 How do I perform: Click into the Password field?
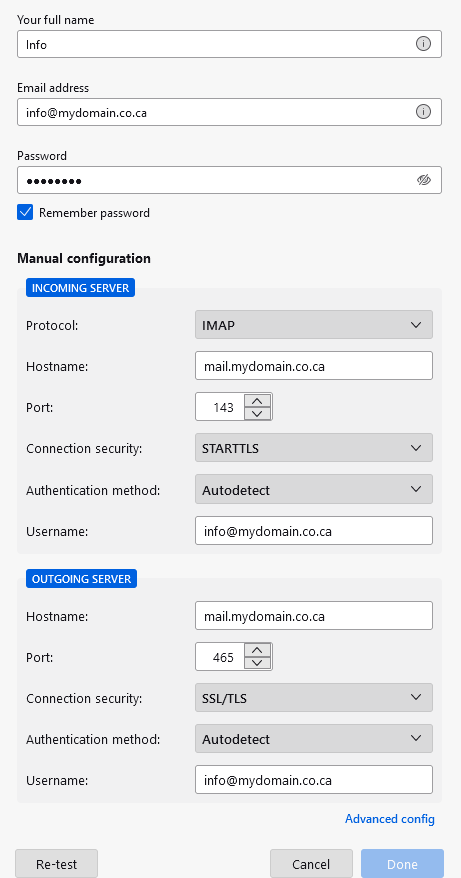(x=216, y=180)
